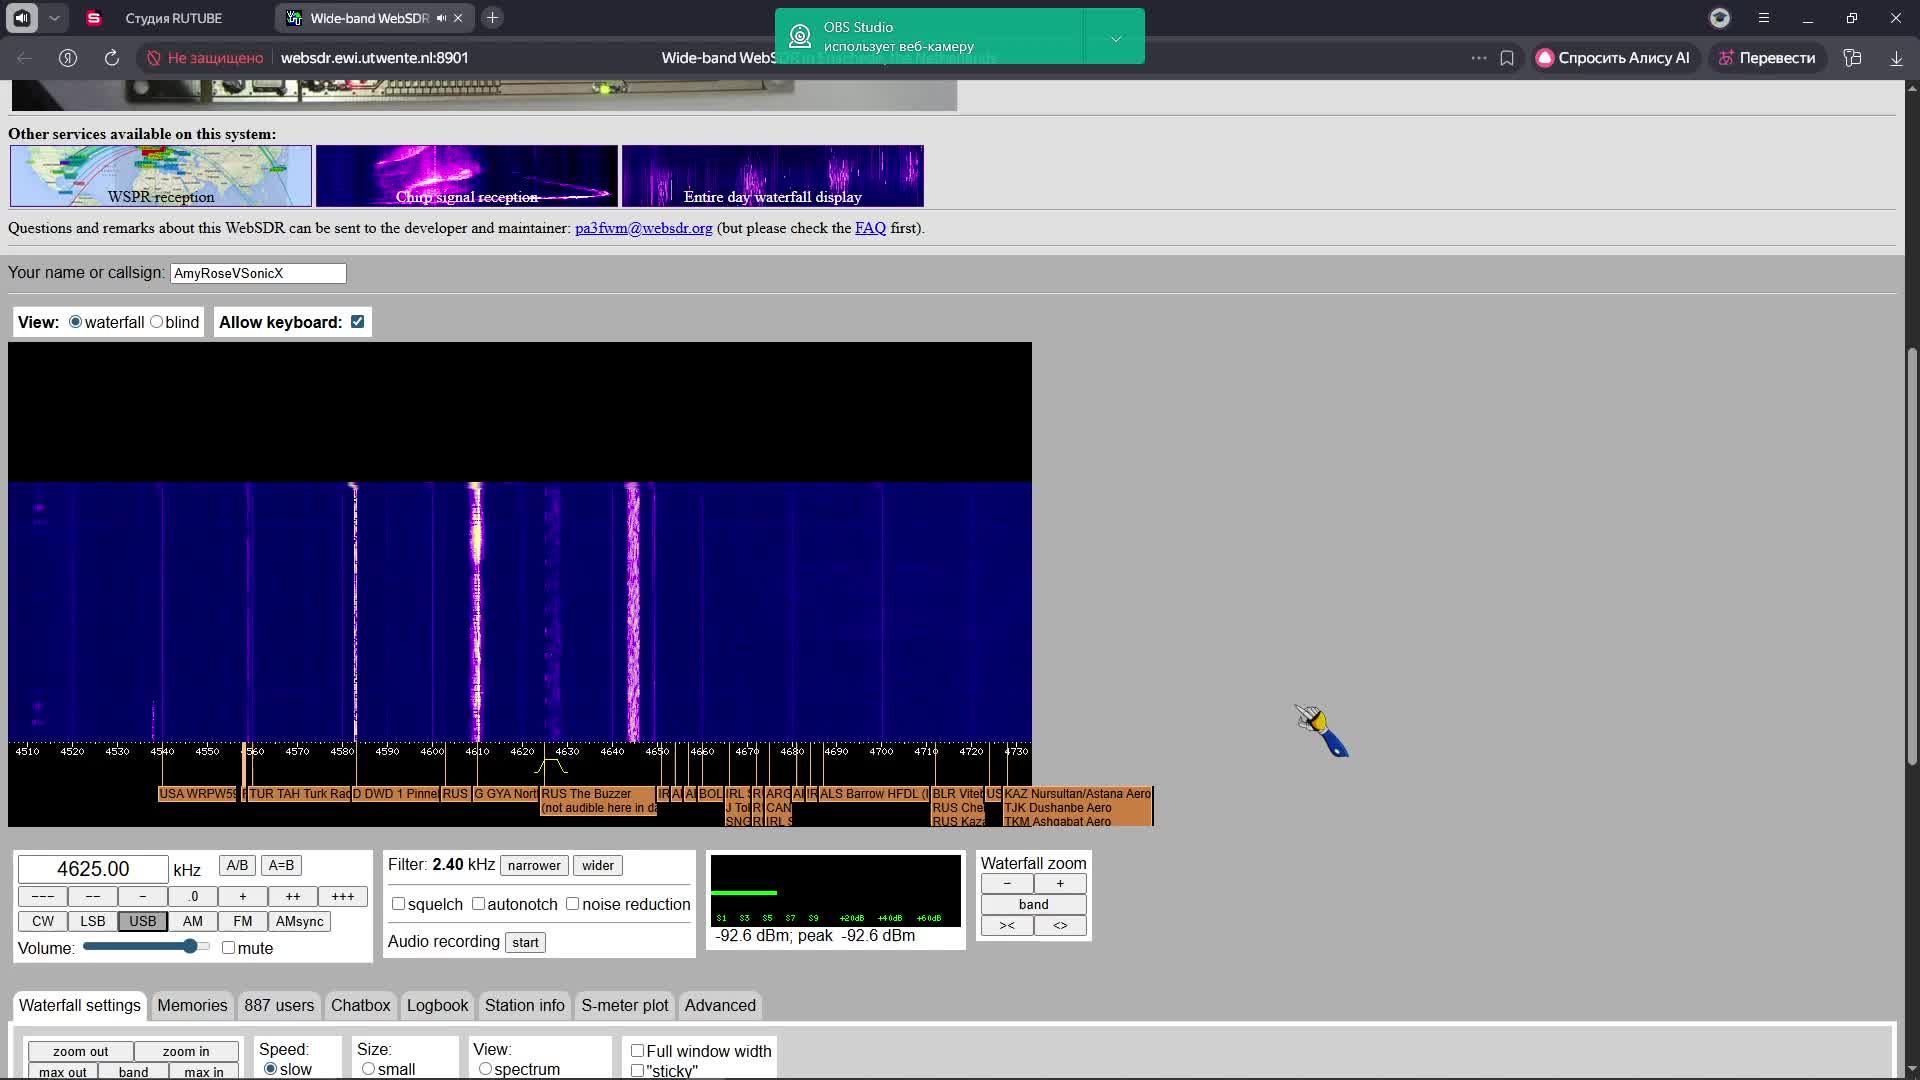Screen dimensions: 1920x1080
Task: Mute the WebSDR tab audio icon
Action: (441, 18)
